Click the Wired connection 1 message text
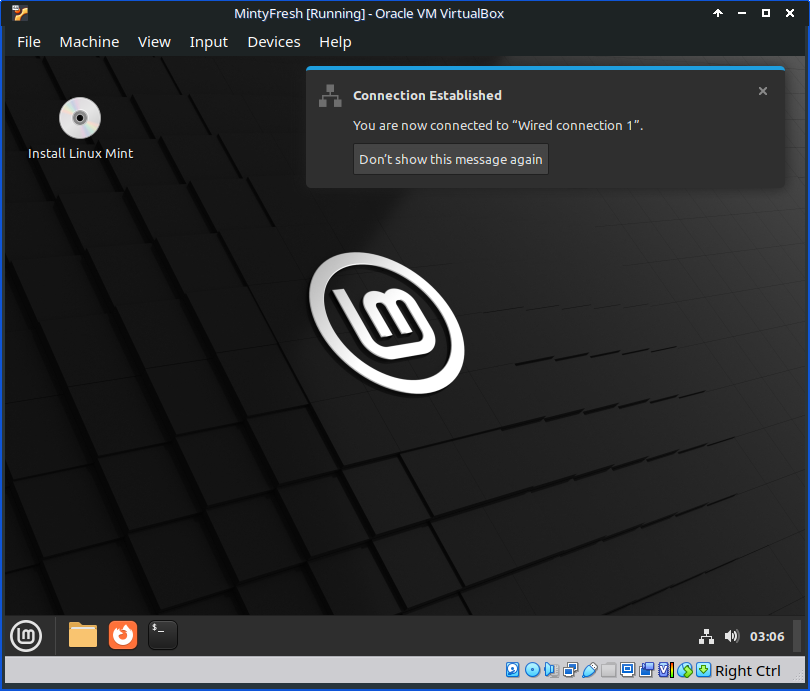Image resolution: width=810 pixels, height=691 pixels. coord(498,125)
